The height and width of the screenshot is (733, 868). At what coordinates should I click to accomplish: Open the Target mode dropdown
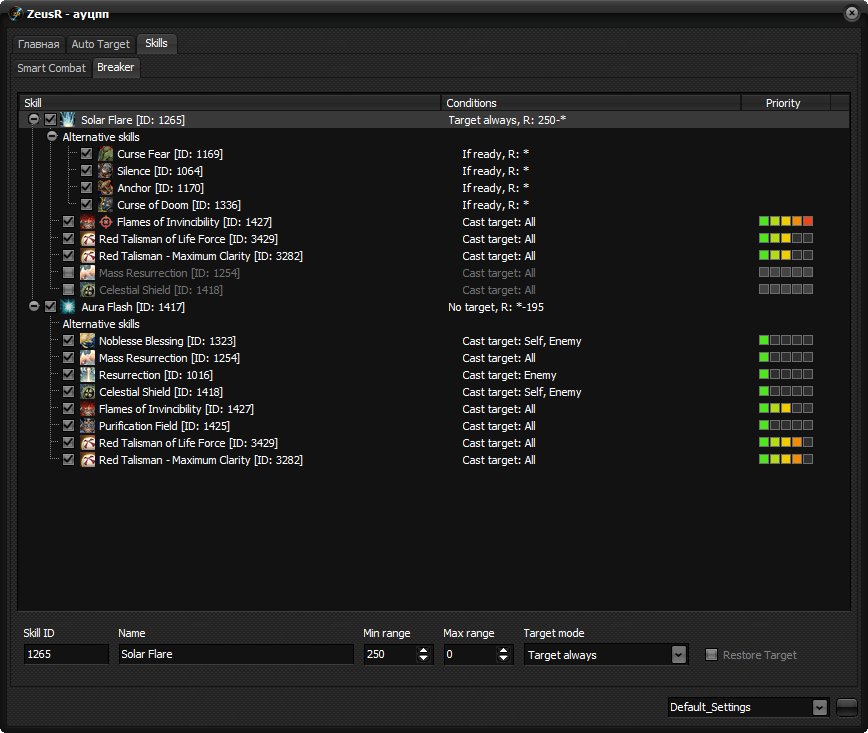click(x=679, y=655)
